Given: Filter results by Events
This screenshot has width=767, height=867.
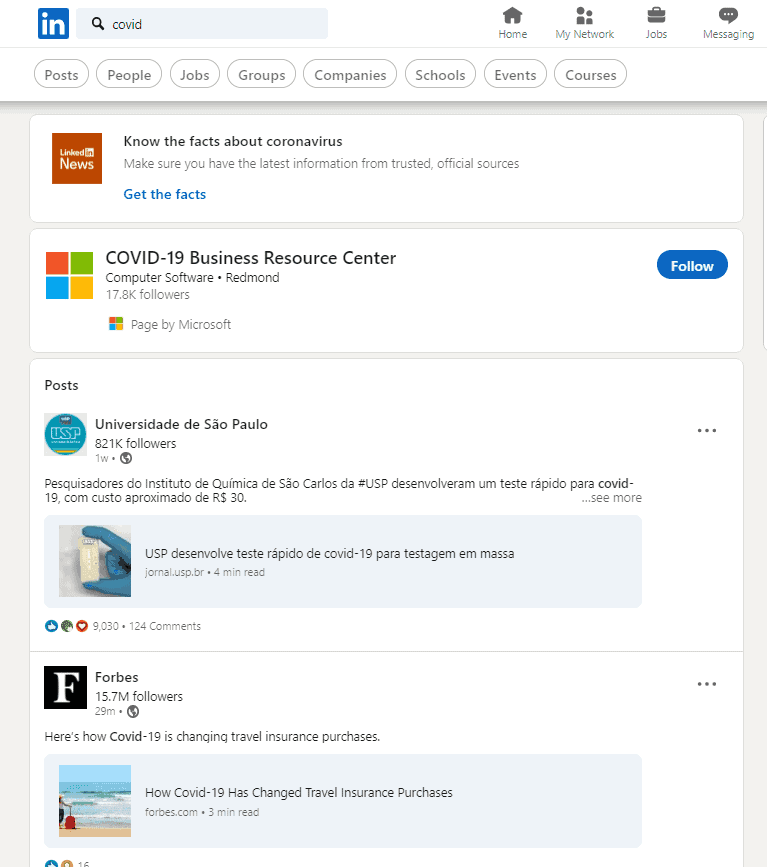Looking at the screenshot, I should 515,74.
